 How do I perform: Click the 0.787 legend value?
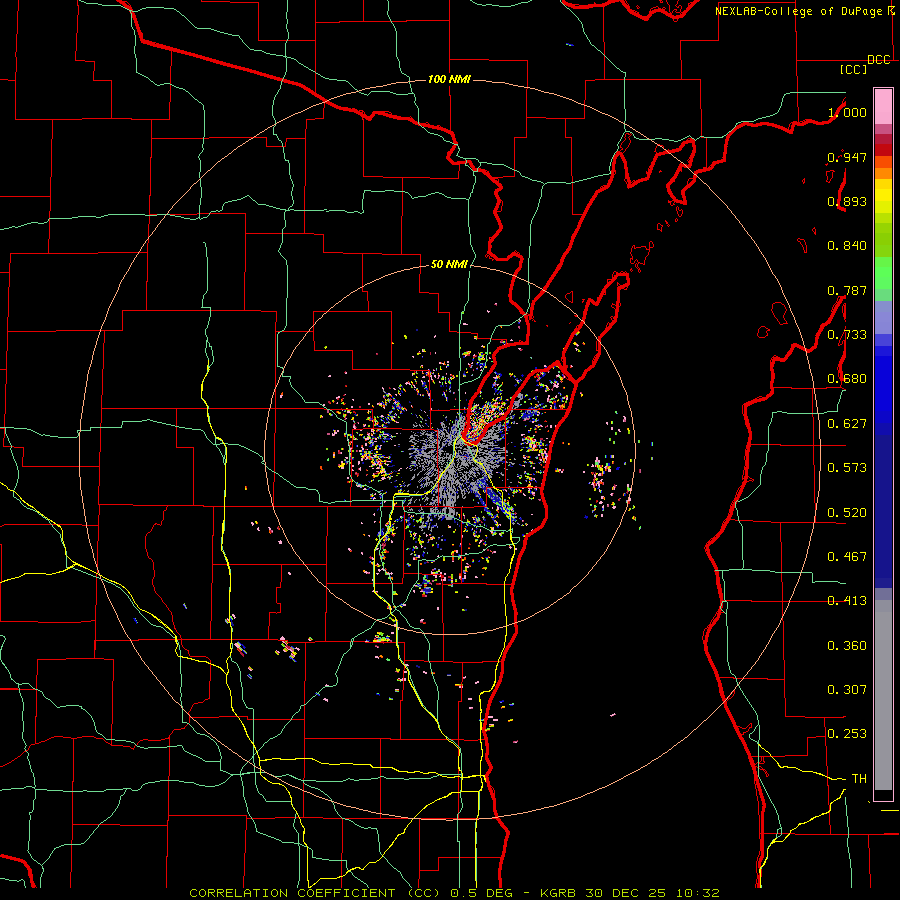tap(847, 290)
